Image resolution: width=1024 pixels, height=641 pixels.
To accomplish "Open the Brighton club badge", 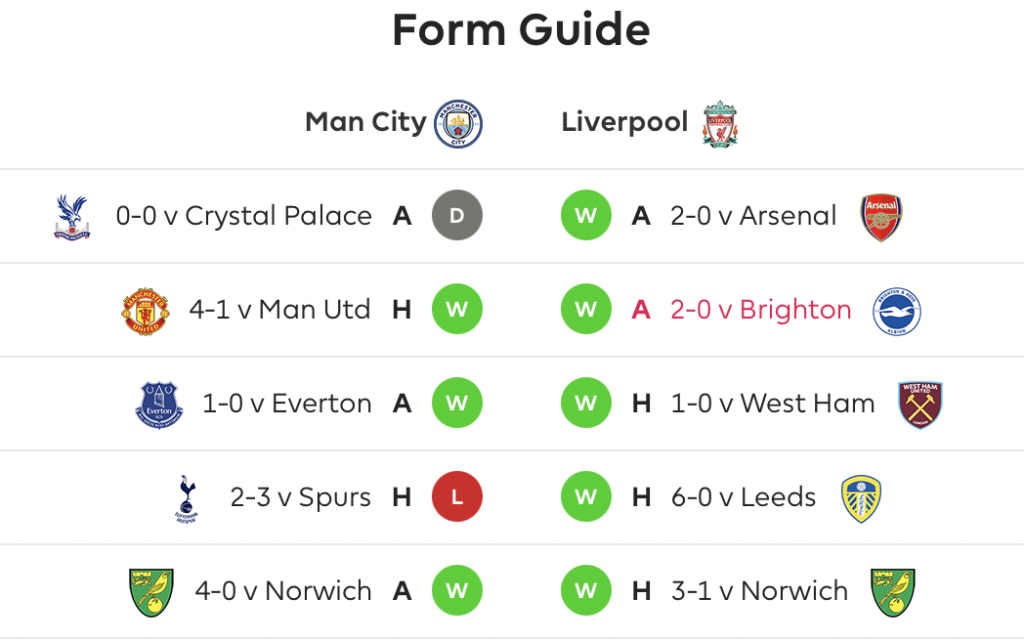I will coord(897,311).
